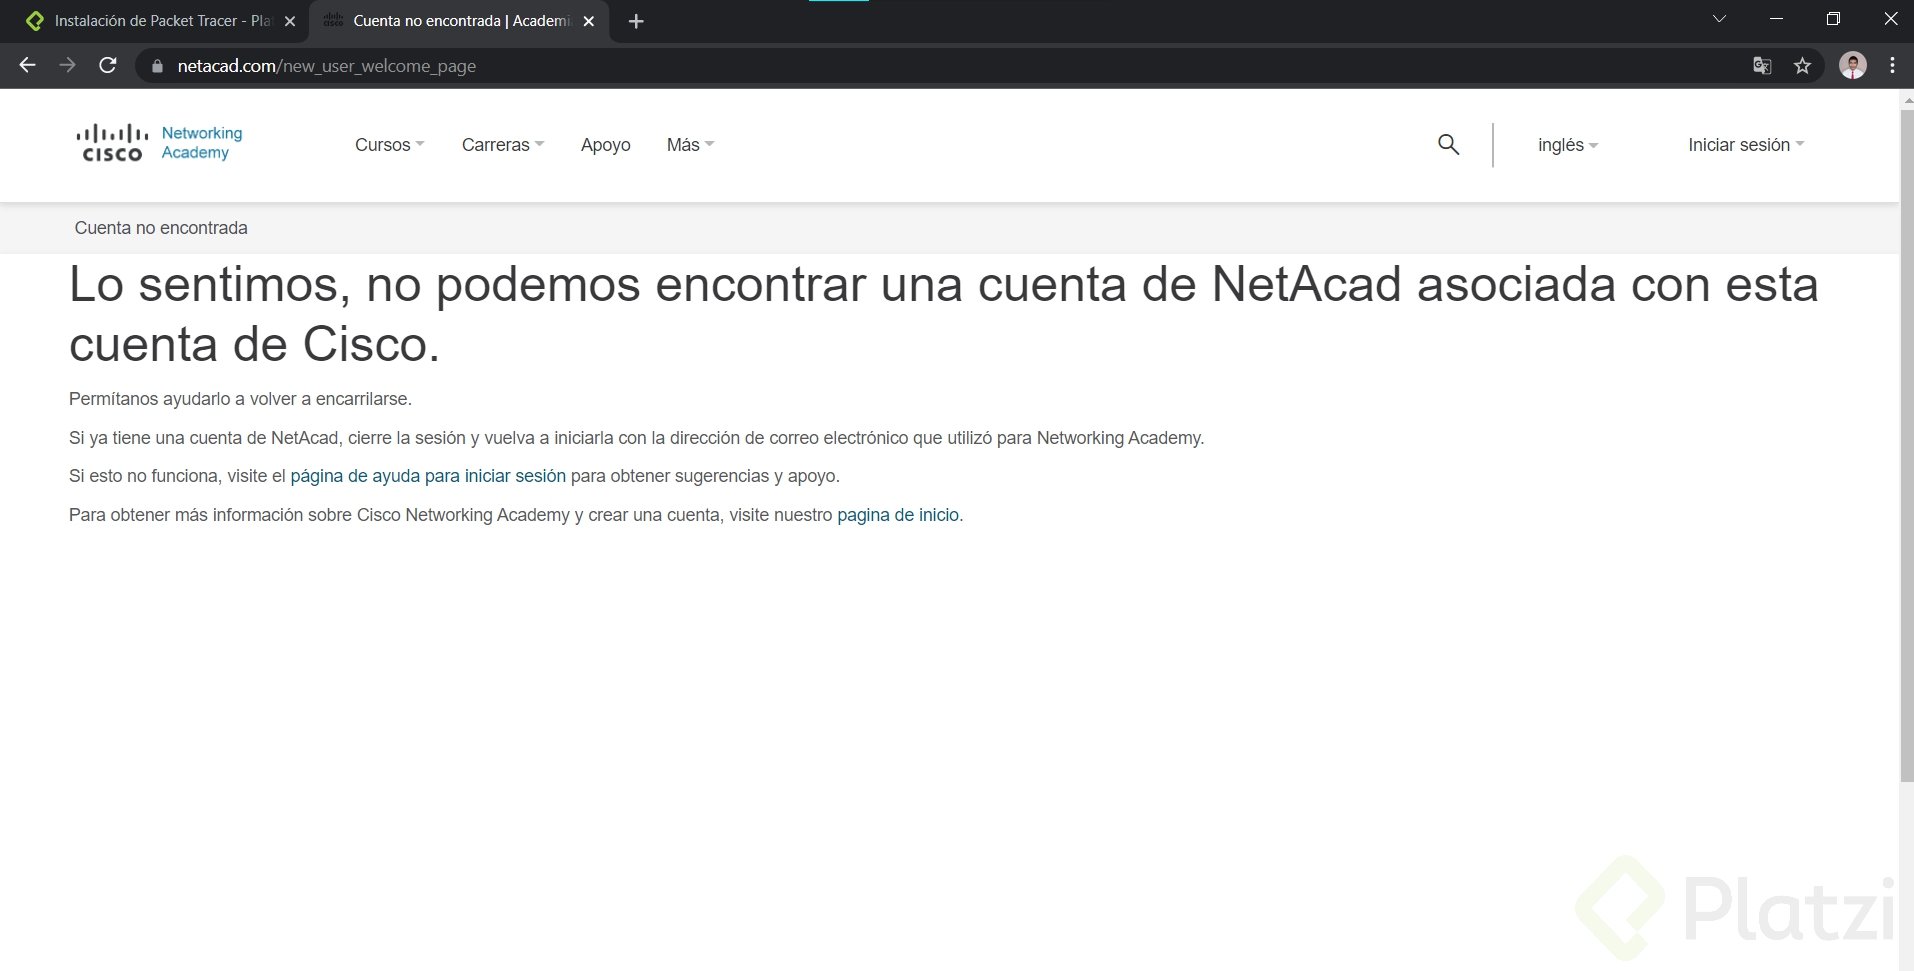This screenshot has width=1914, height=971.
Task: Open the search magnifier icon
Action: click(1448, 145)
